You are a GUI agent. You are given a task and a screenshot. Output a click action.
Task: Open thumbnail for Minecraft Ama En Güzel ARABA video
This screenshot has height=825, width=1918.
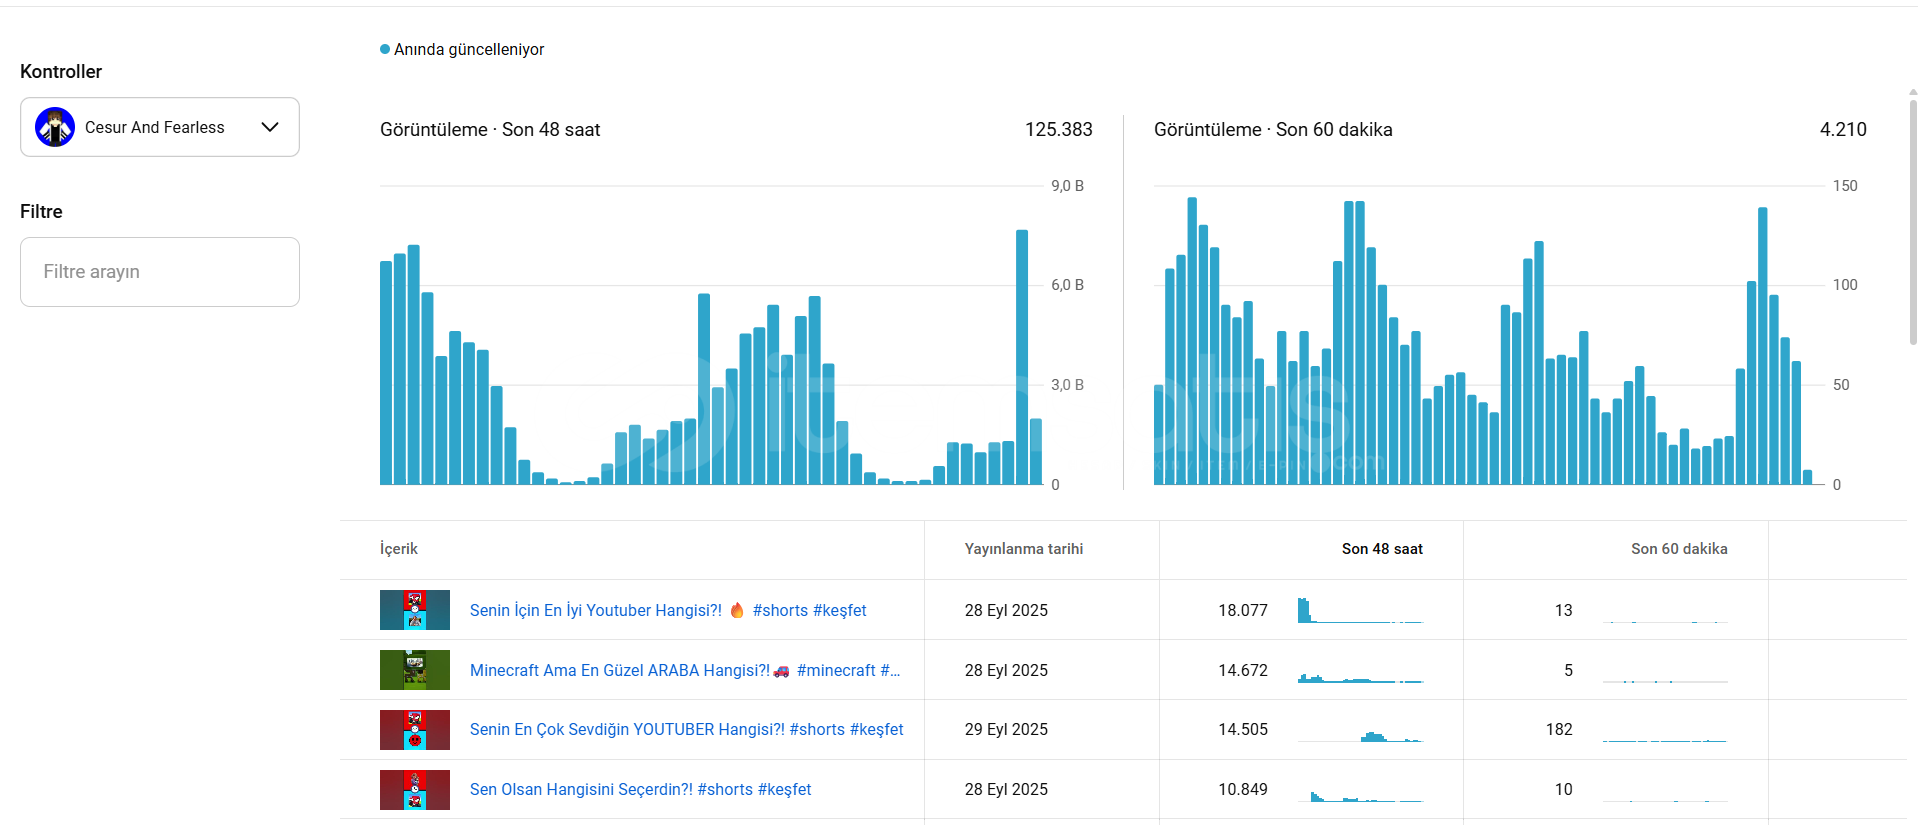[x=415, y=670]
